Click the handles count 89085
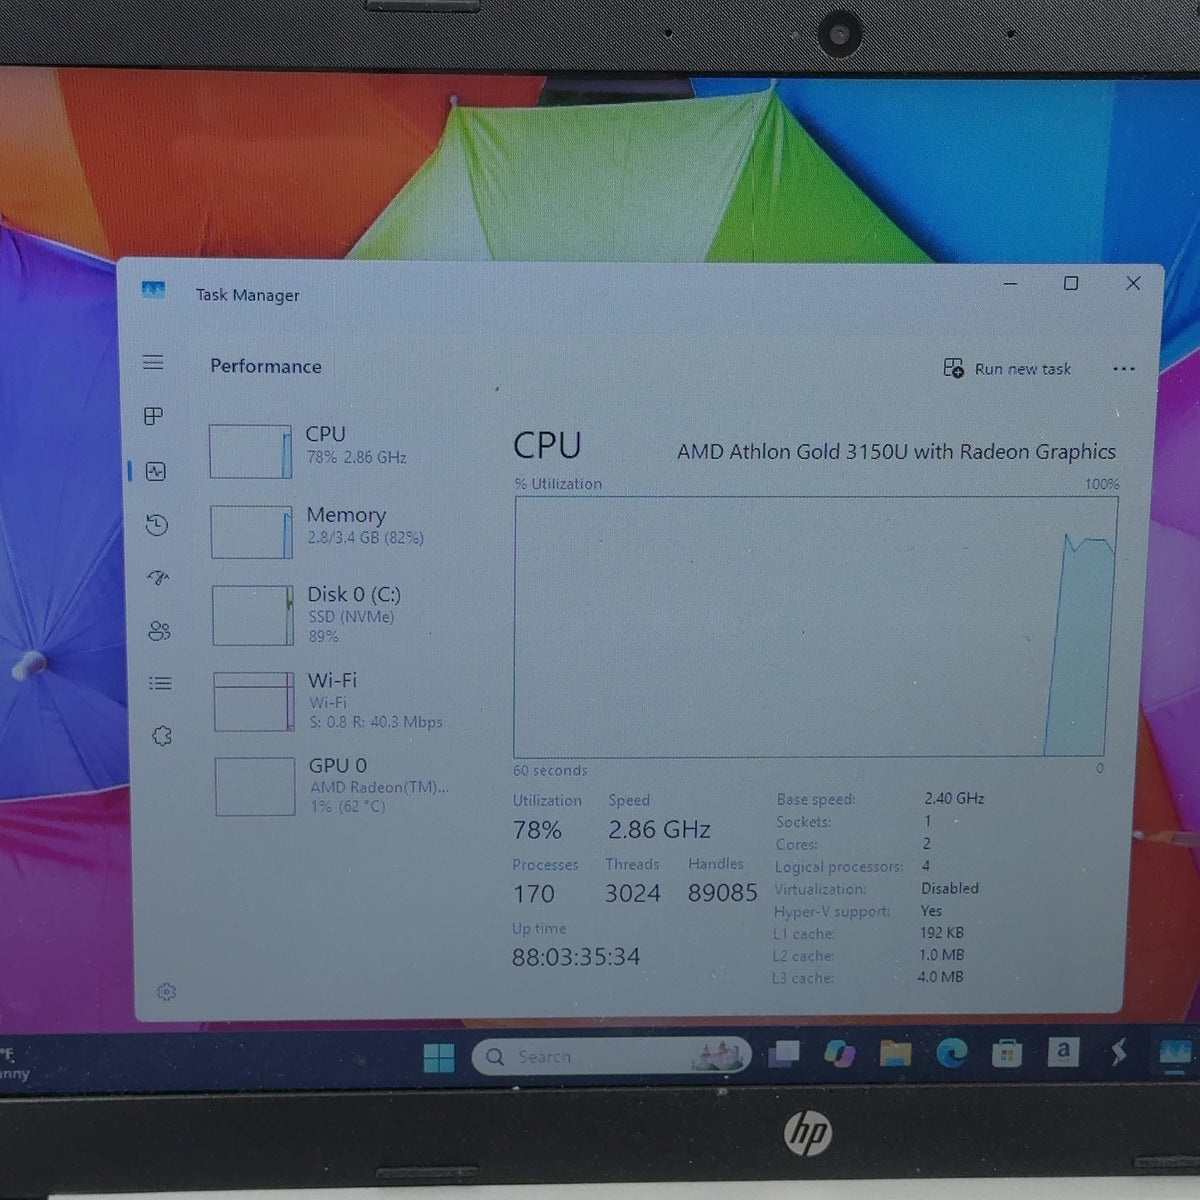This screenshot has height=1200, width=1200. [722, 893]
